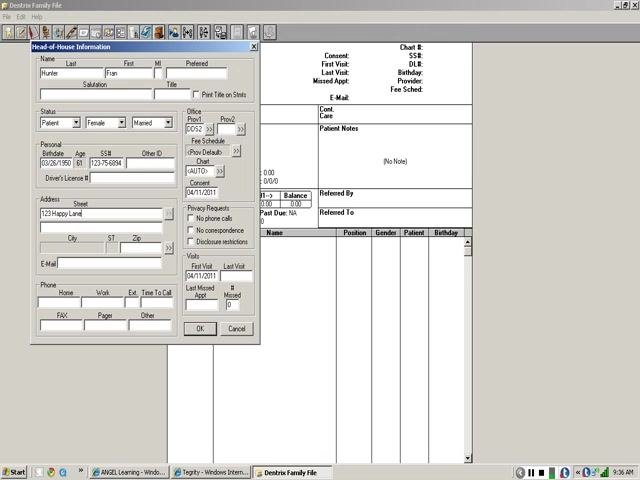This screenshot has width=640, height=480.
Task: Click the pencil and notepad toolbar icon
Action: 21,32
